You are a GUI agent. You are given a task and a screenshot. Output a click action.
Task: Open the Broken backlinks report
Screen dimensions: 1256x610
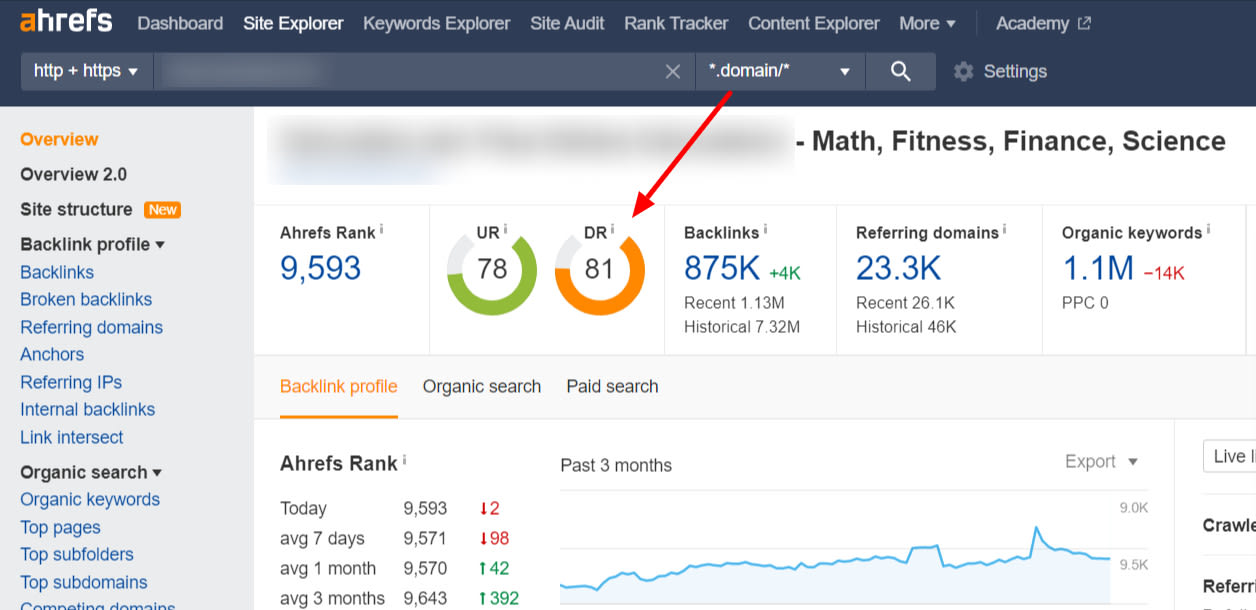[86, 299]
